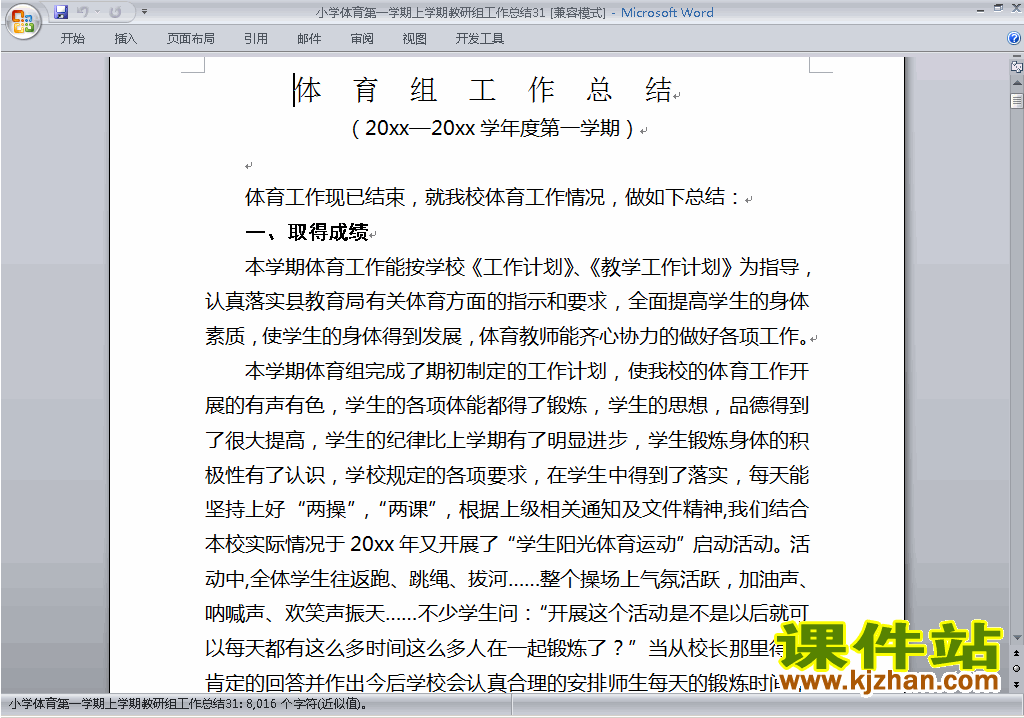
Task: Select the 邮件 ribbon tab
Action: click(309, 39)
